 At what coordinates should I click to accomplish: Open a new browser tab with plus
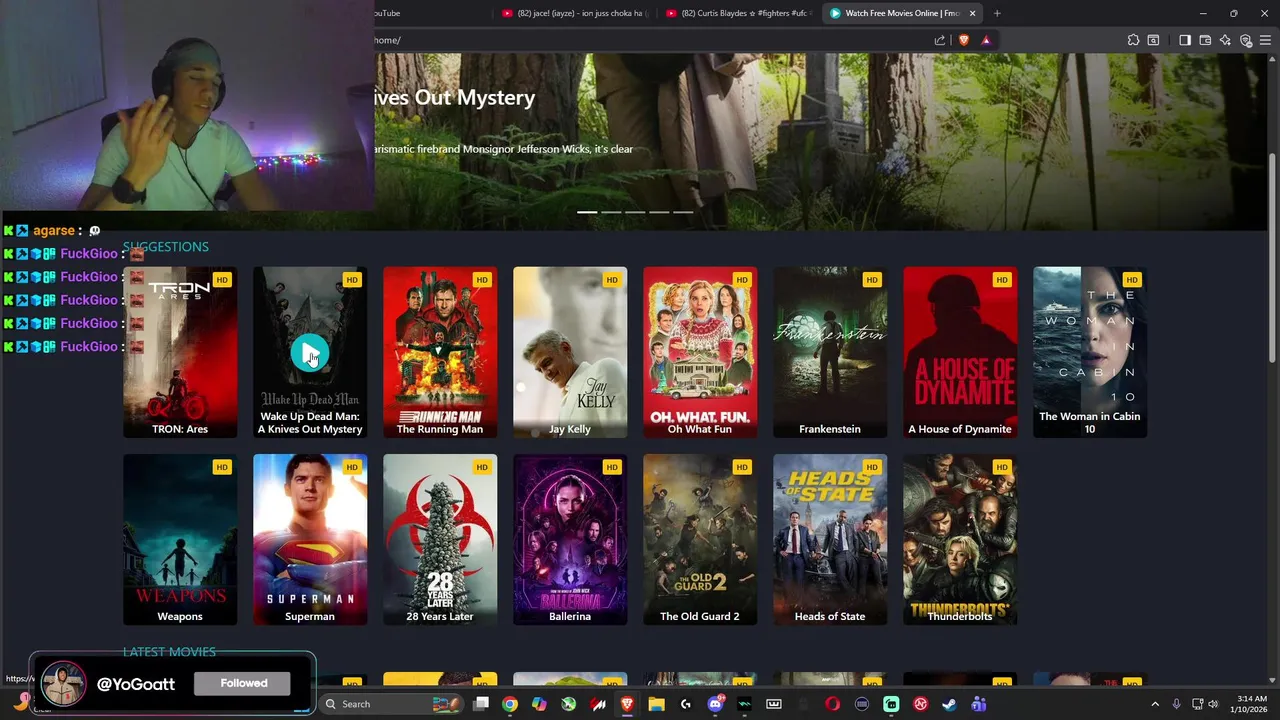[997, 13]
